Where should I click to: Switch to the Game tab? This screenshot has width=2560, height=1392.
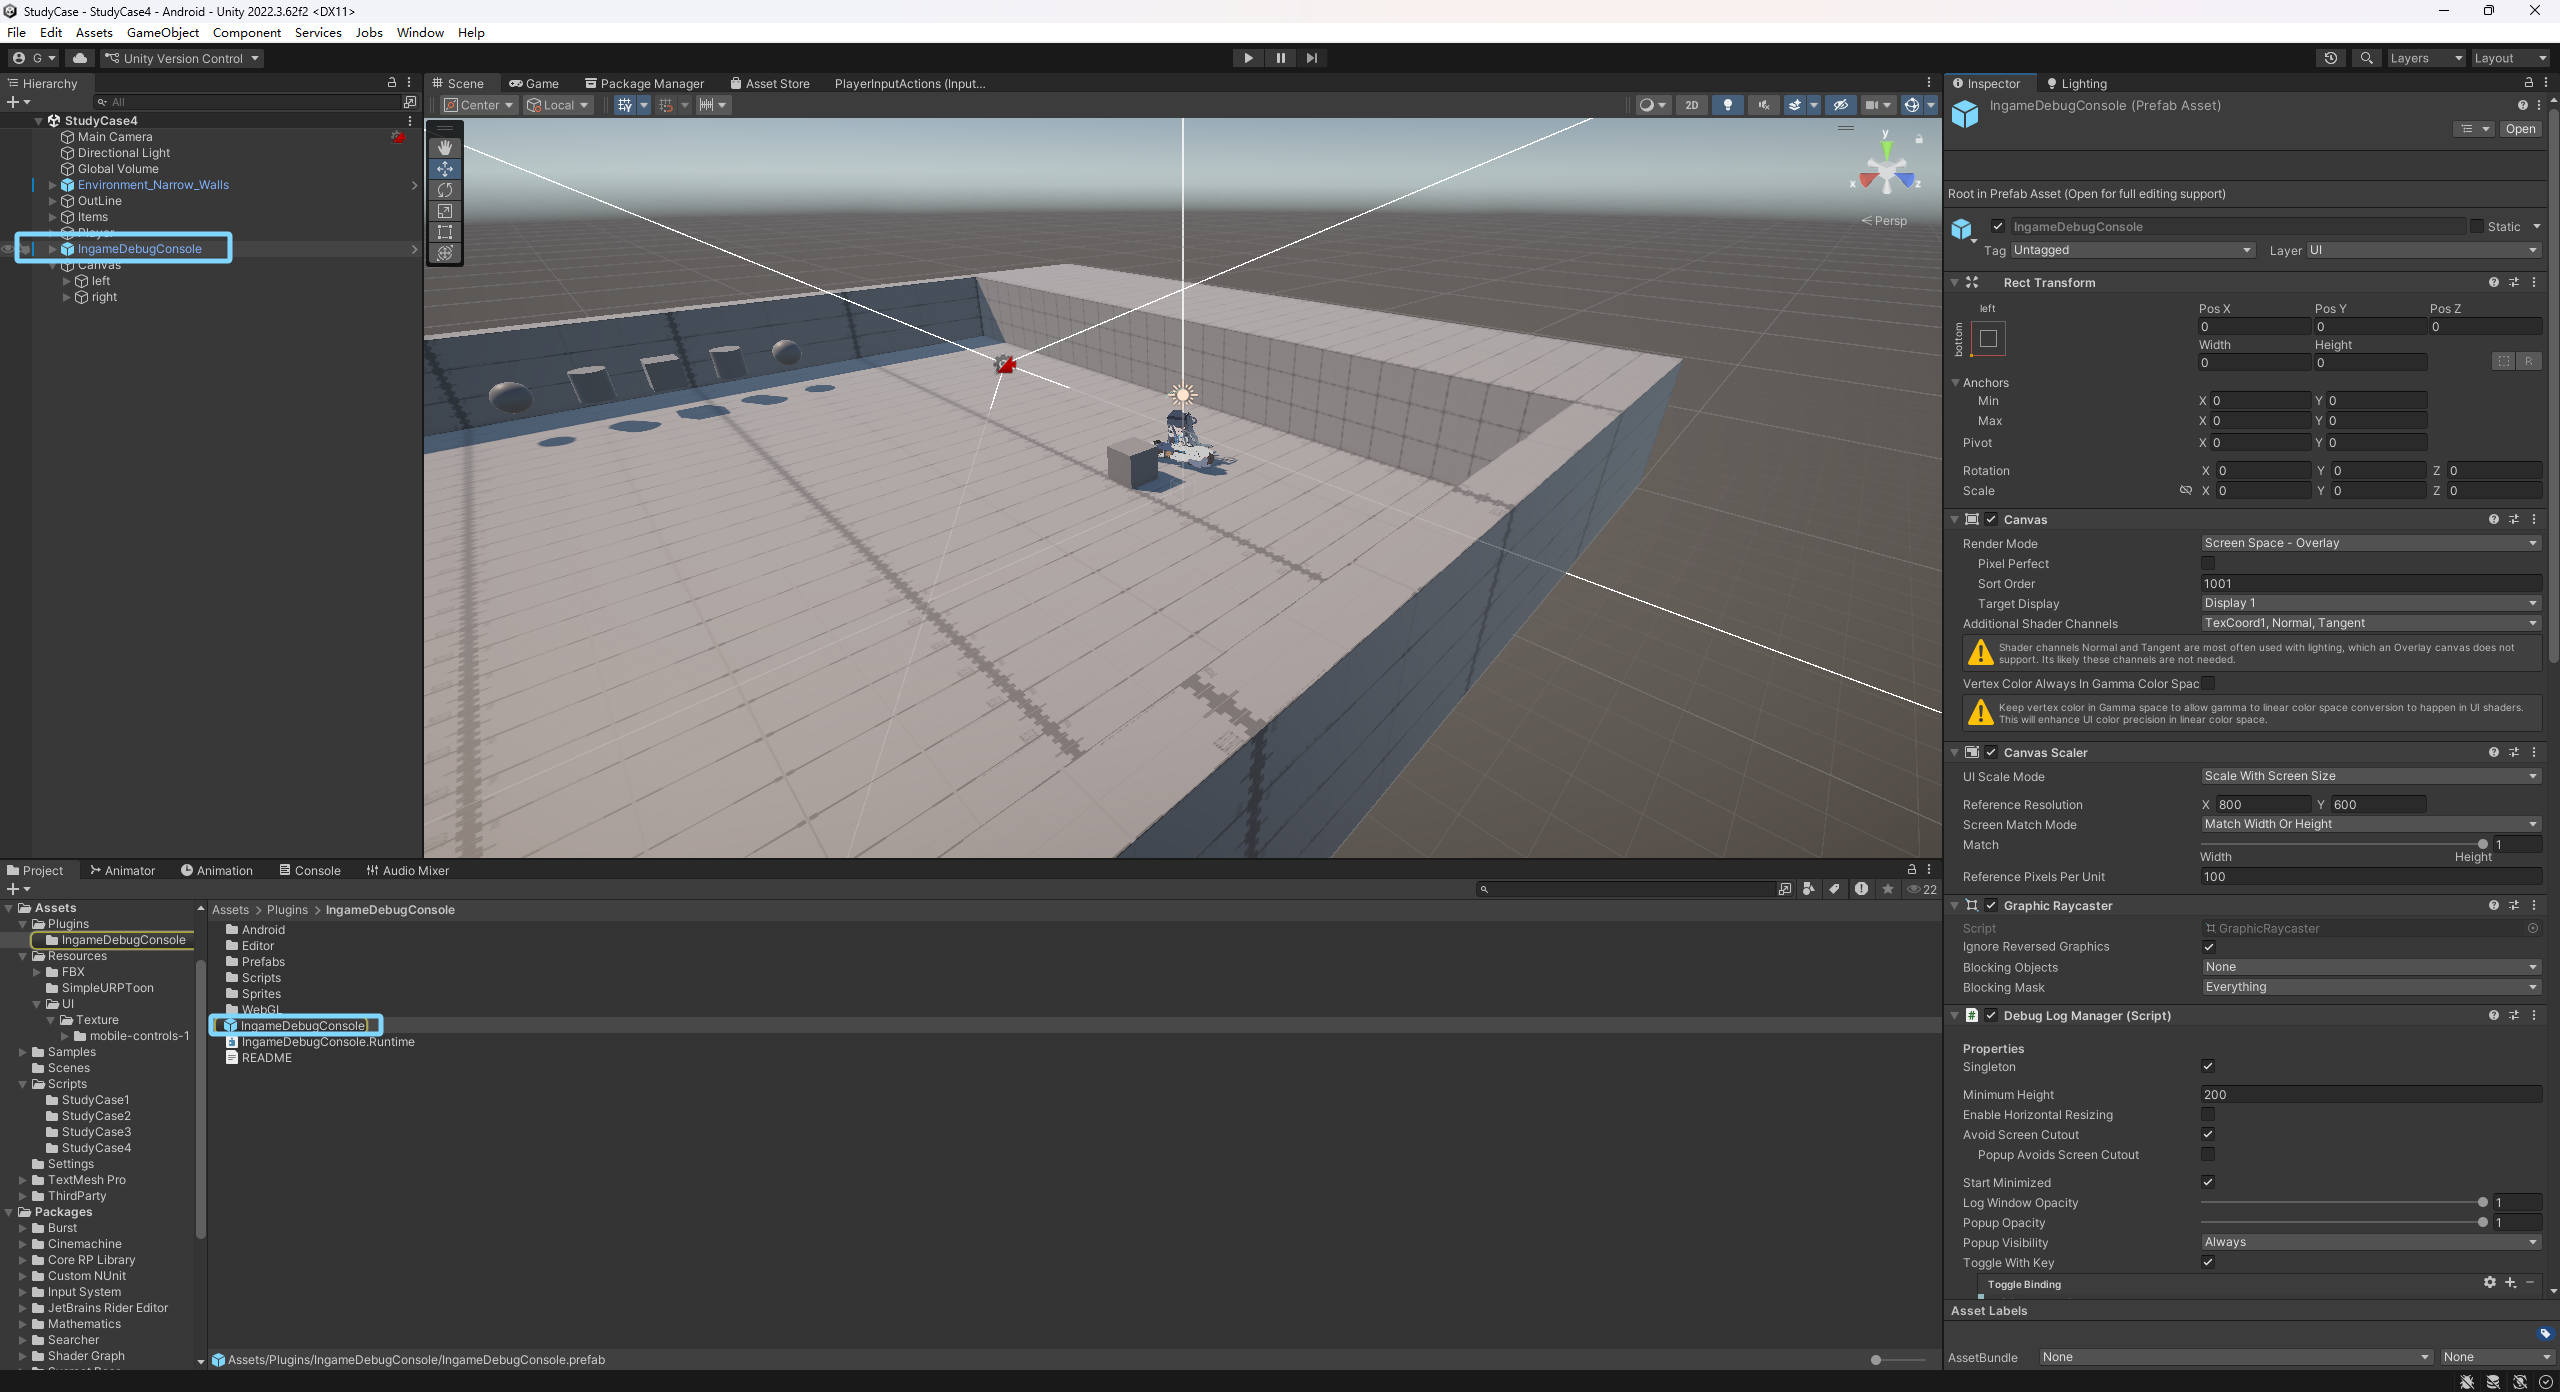534,84
